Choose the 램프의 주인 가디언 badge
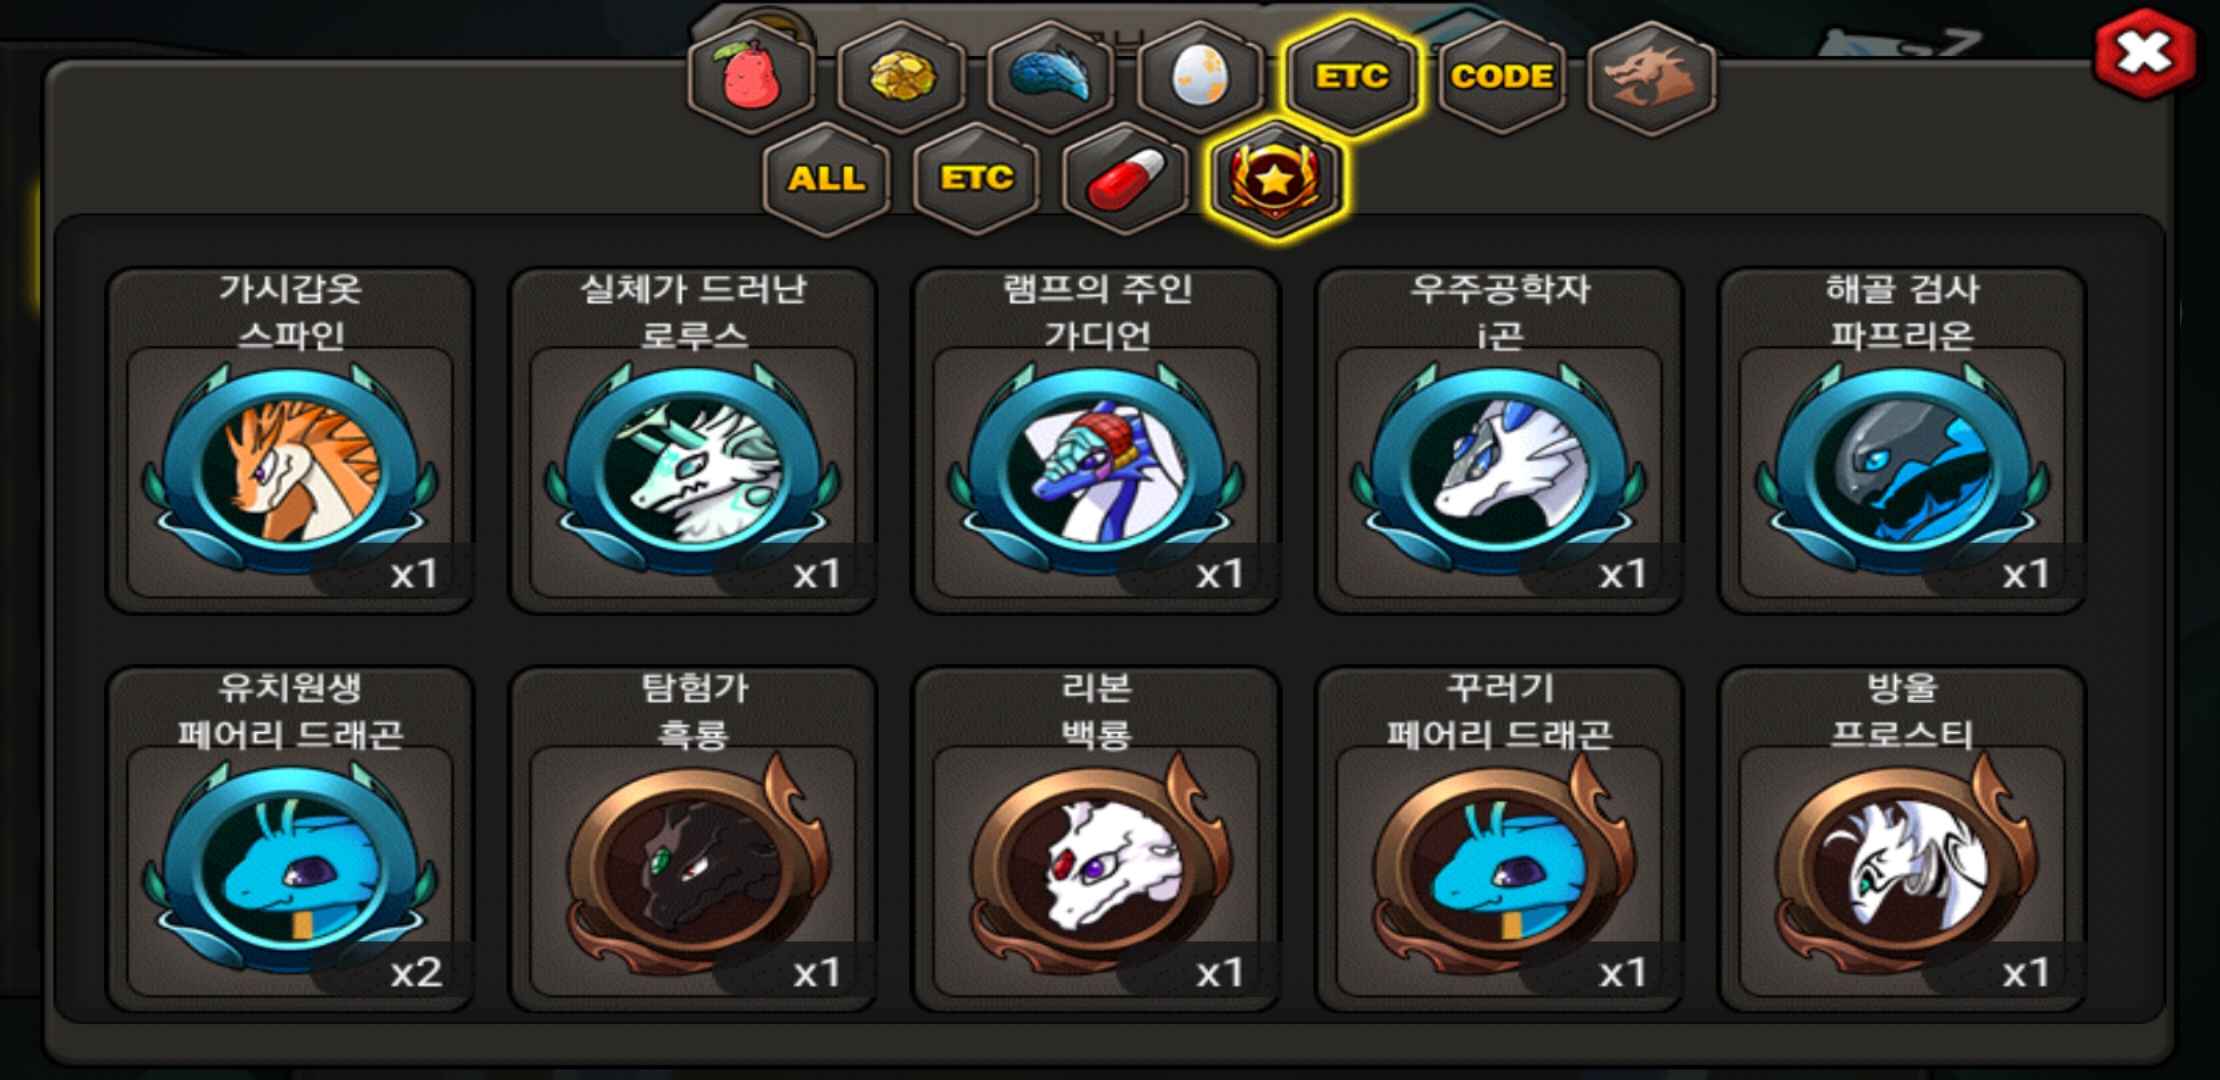 tap(1096, 440)
